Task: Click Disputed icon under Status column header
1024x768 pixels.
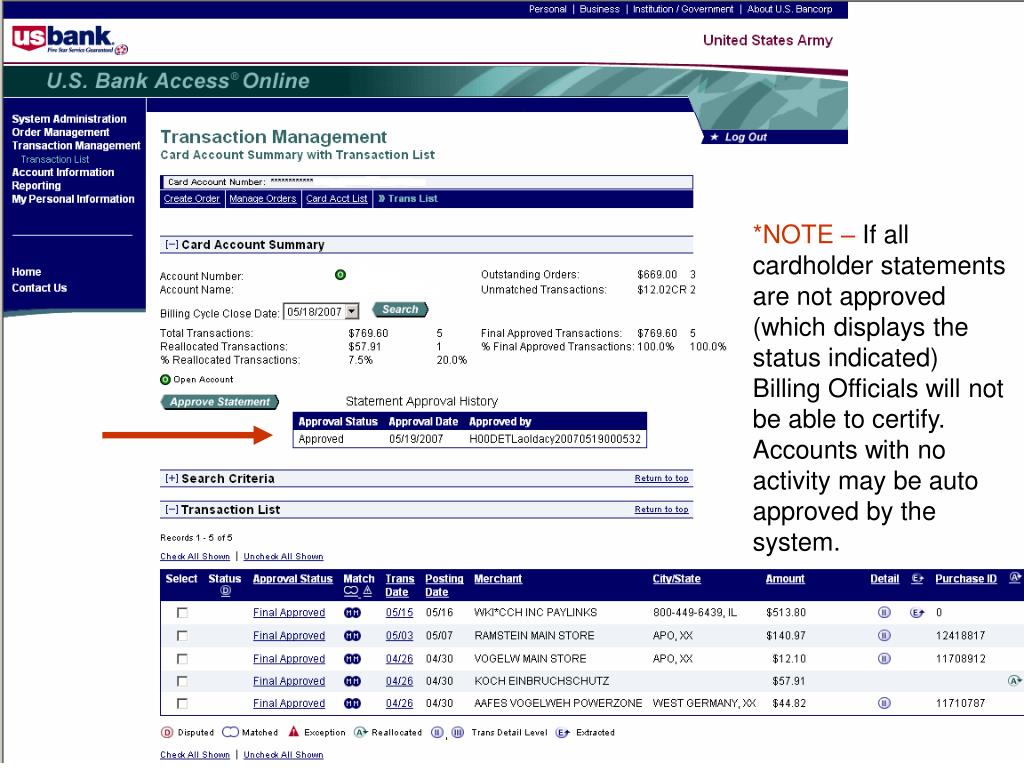Action: pyautogui.click(x=225, y=591)
